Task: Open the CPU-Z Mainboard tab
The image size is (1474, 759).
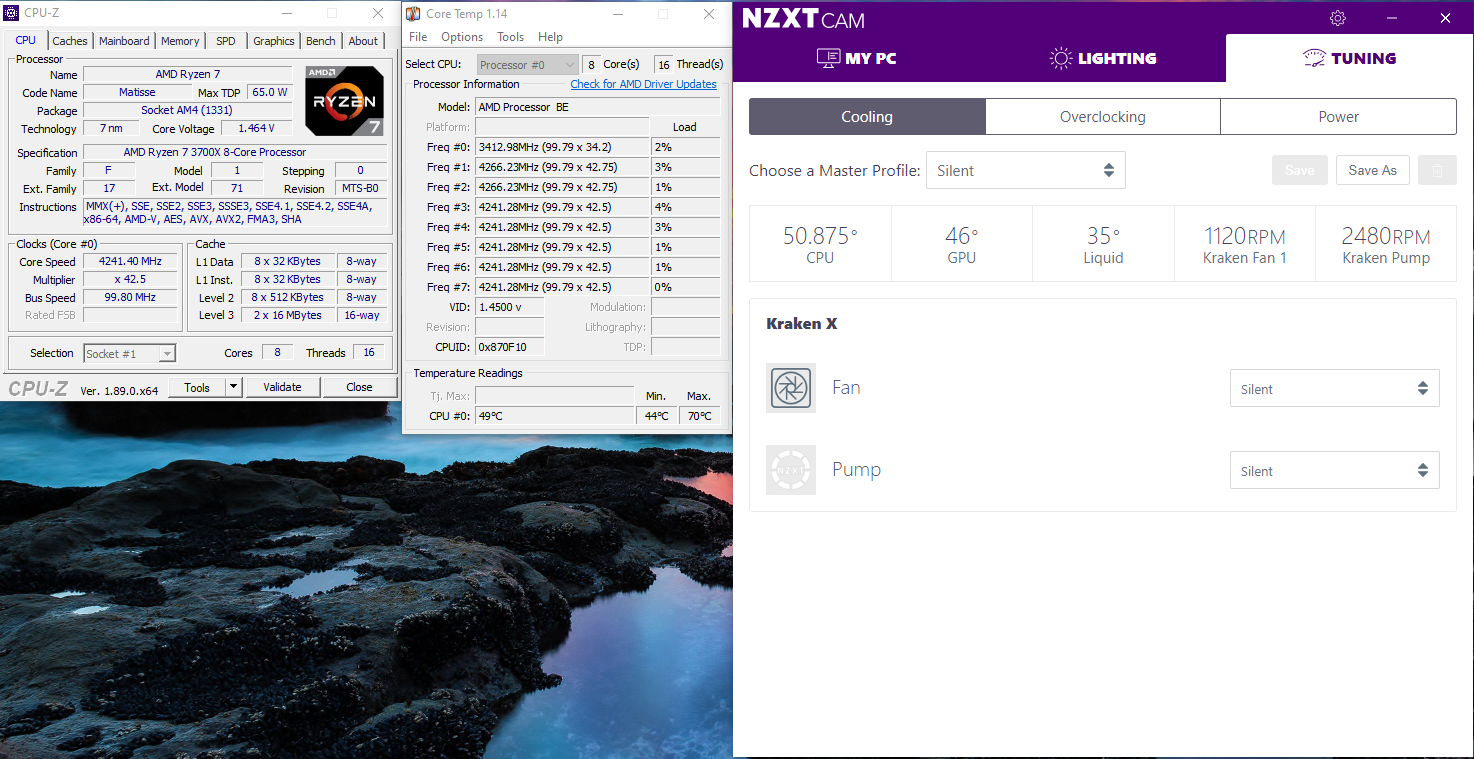Action: click(x=124, y=41)
